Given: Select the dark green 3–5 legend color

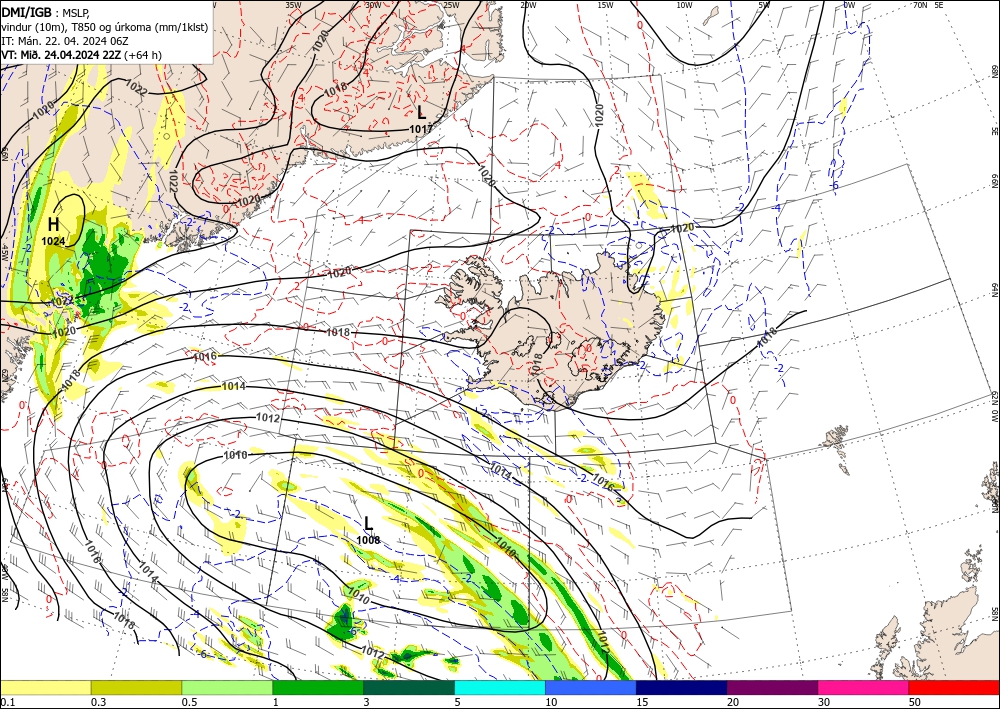Looking at the screenshot, I should coord(409,687).
